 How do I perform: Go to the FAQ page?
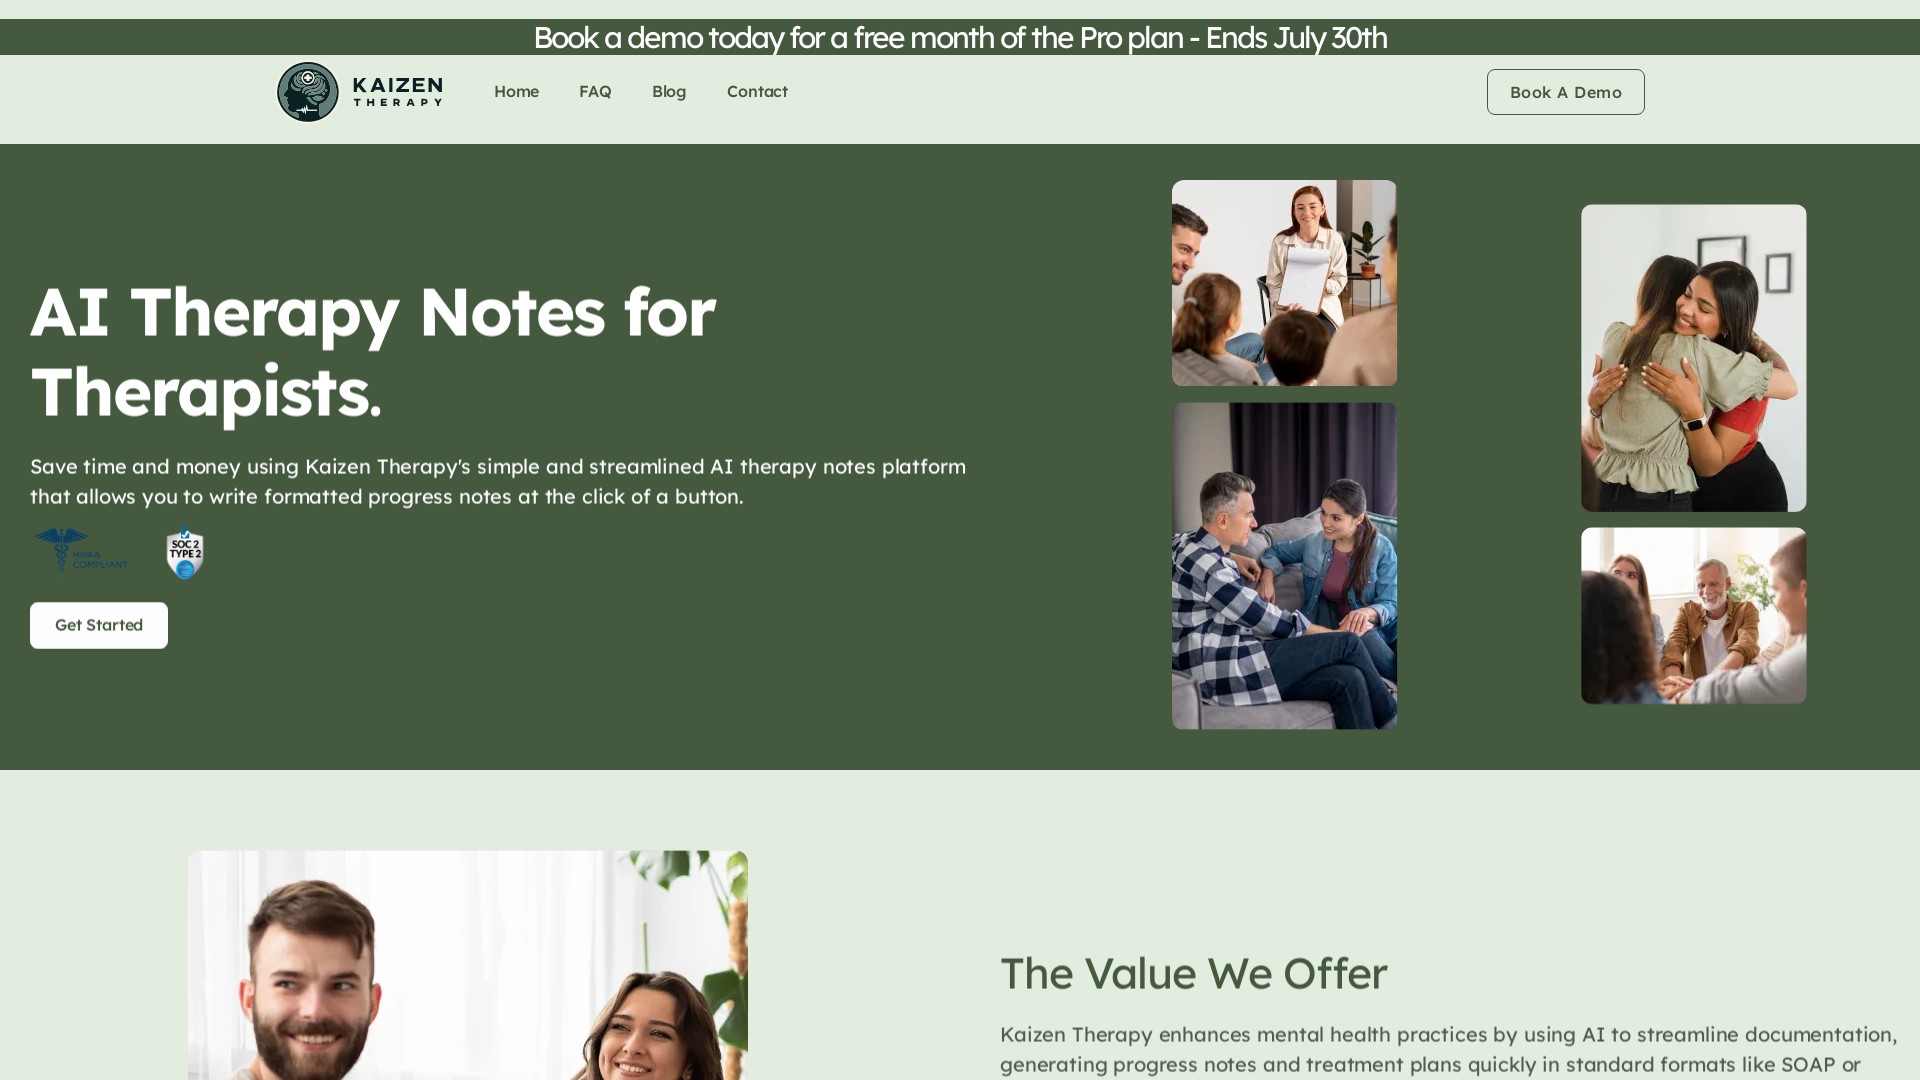point(595,92)
